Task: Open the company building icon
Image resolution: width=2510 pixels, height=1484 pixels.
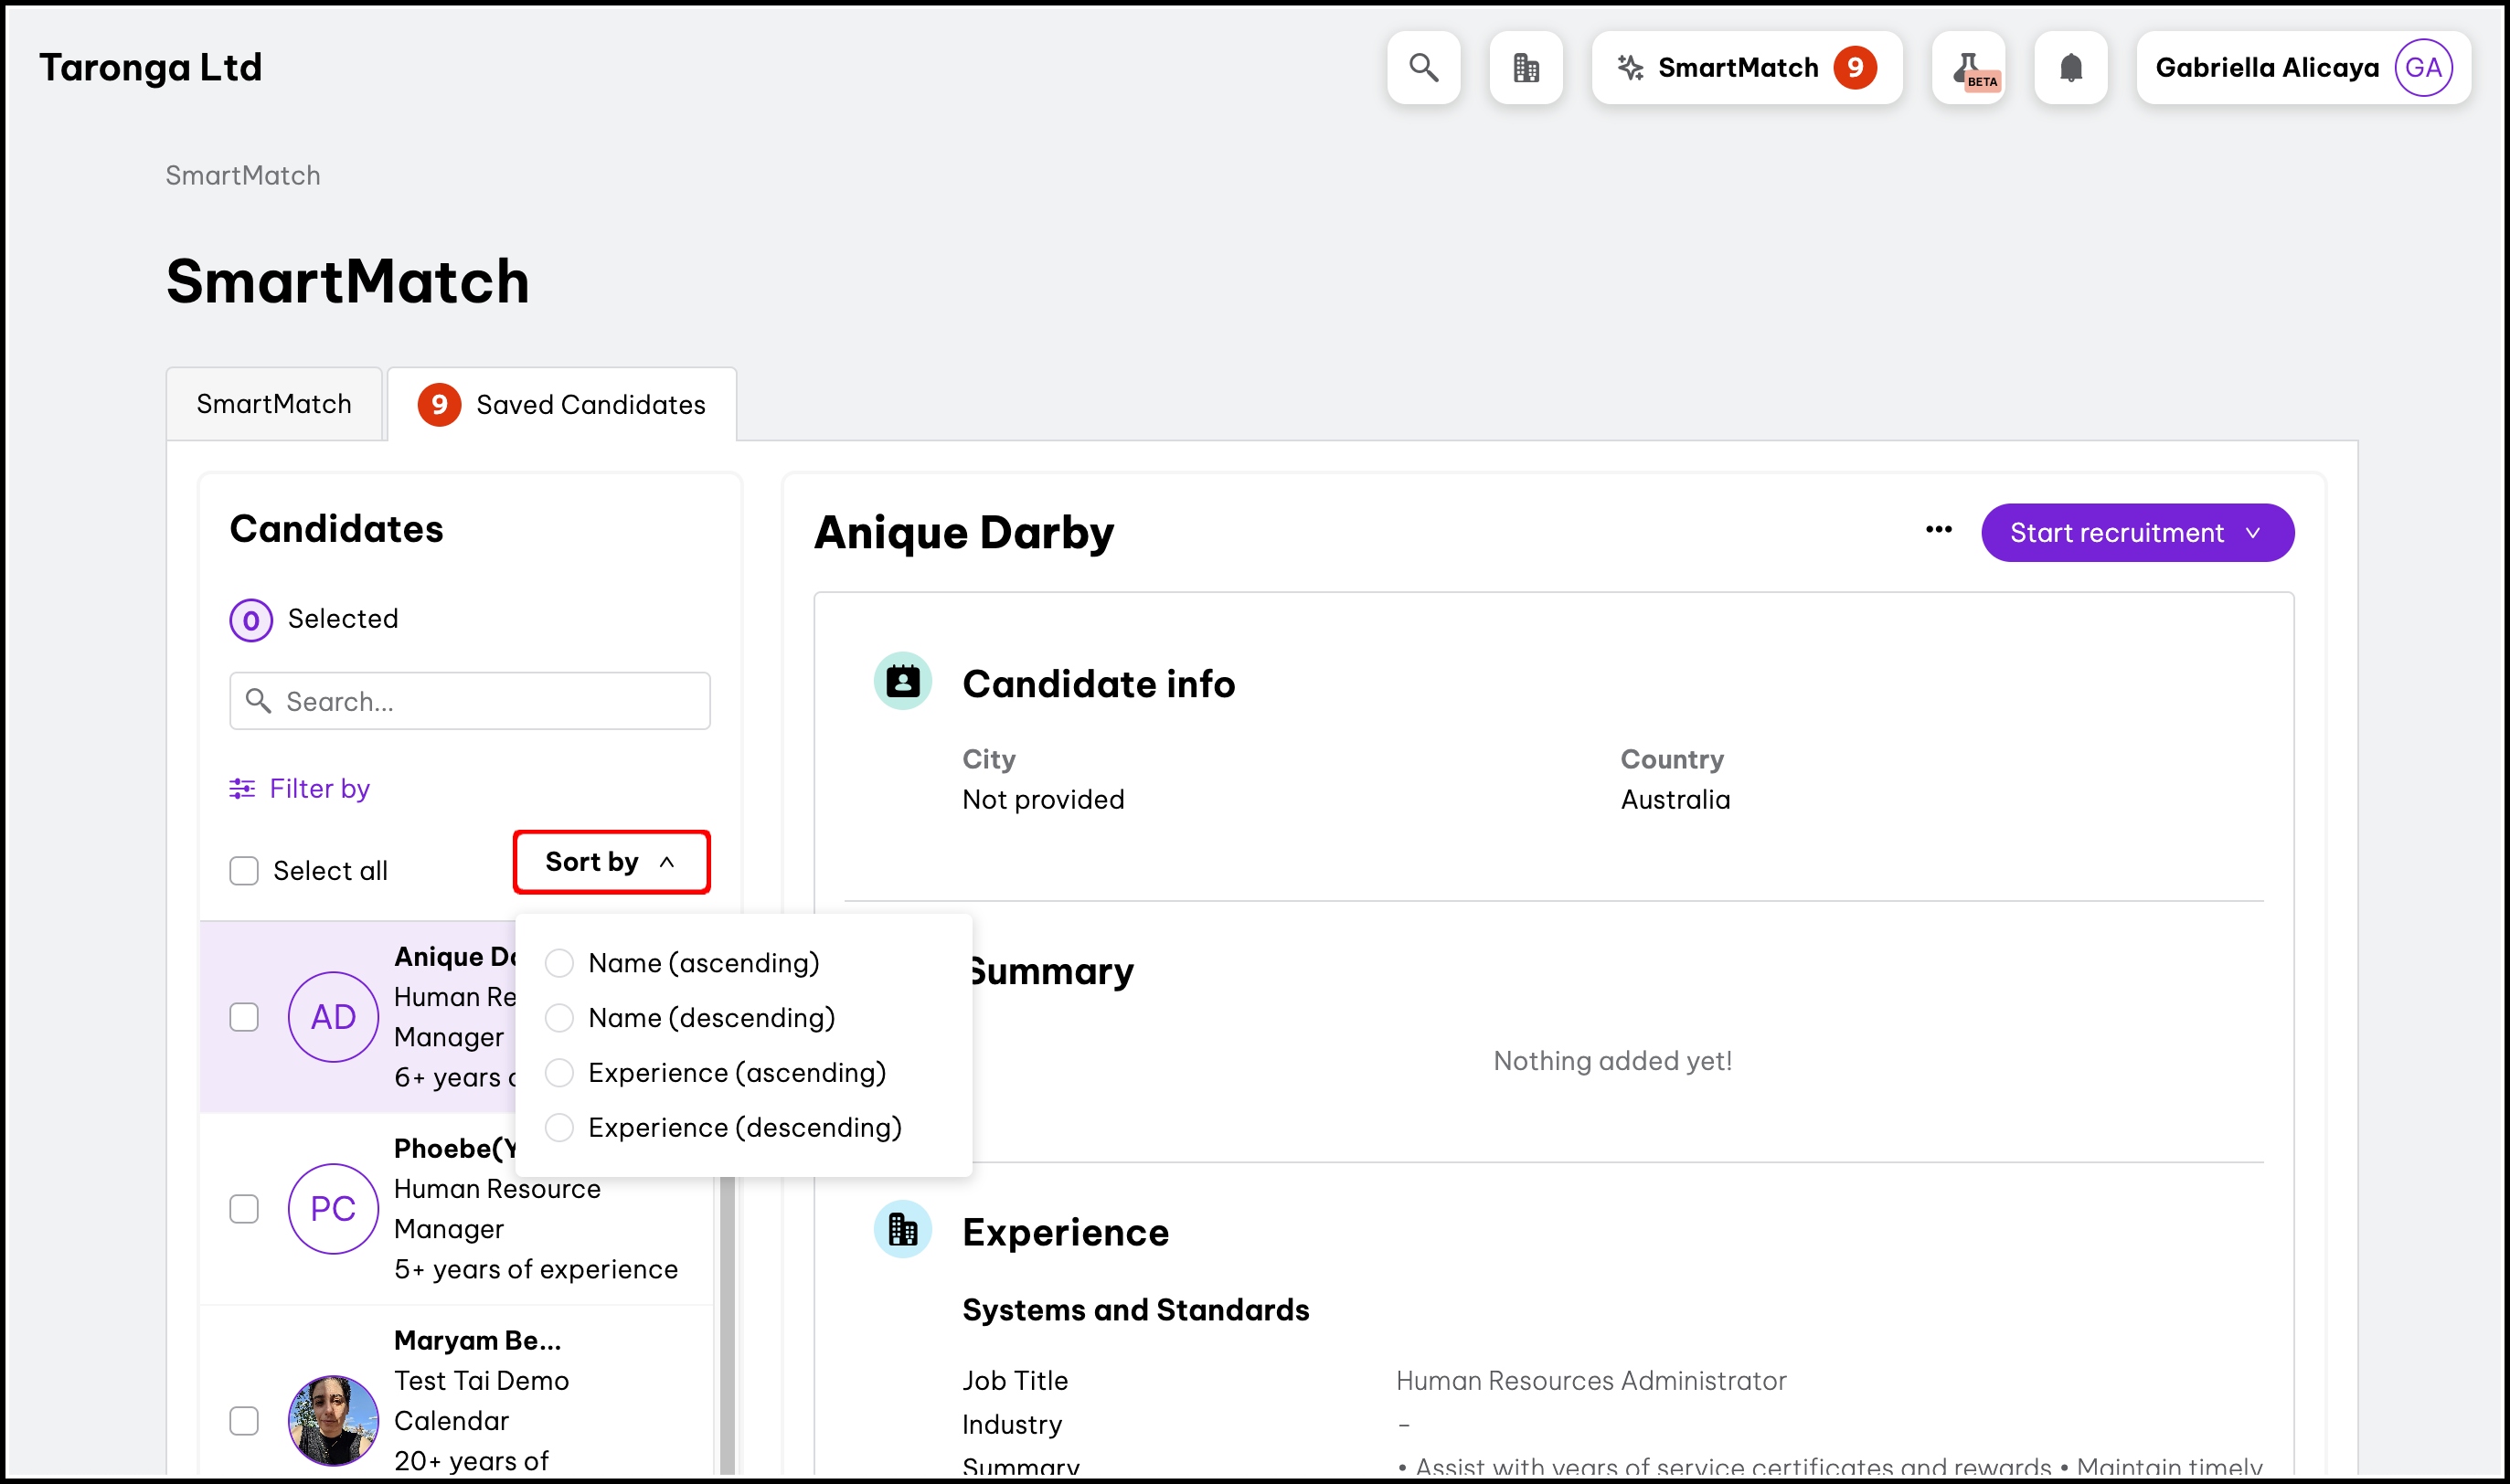Action: coord(1526,68)
